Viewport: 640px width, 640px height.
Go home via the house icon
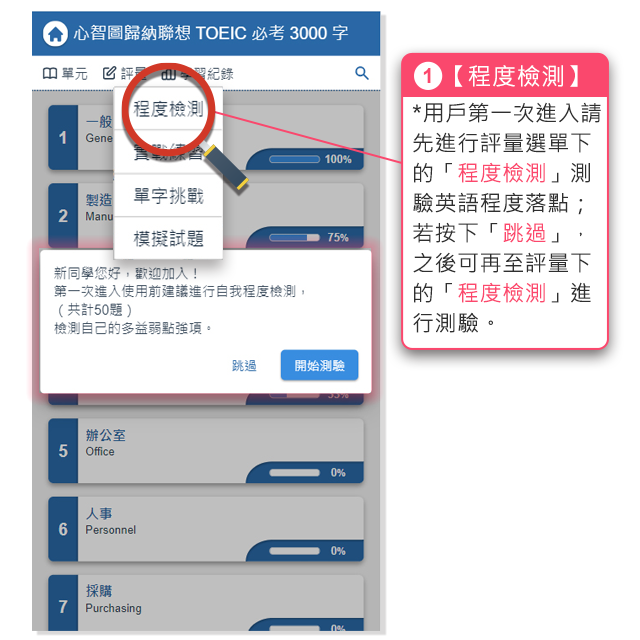(x=55, y=33)
